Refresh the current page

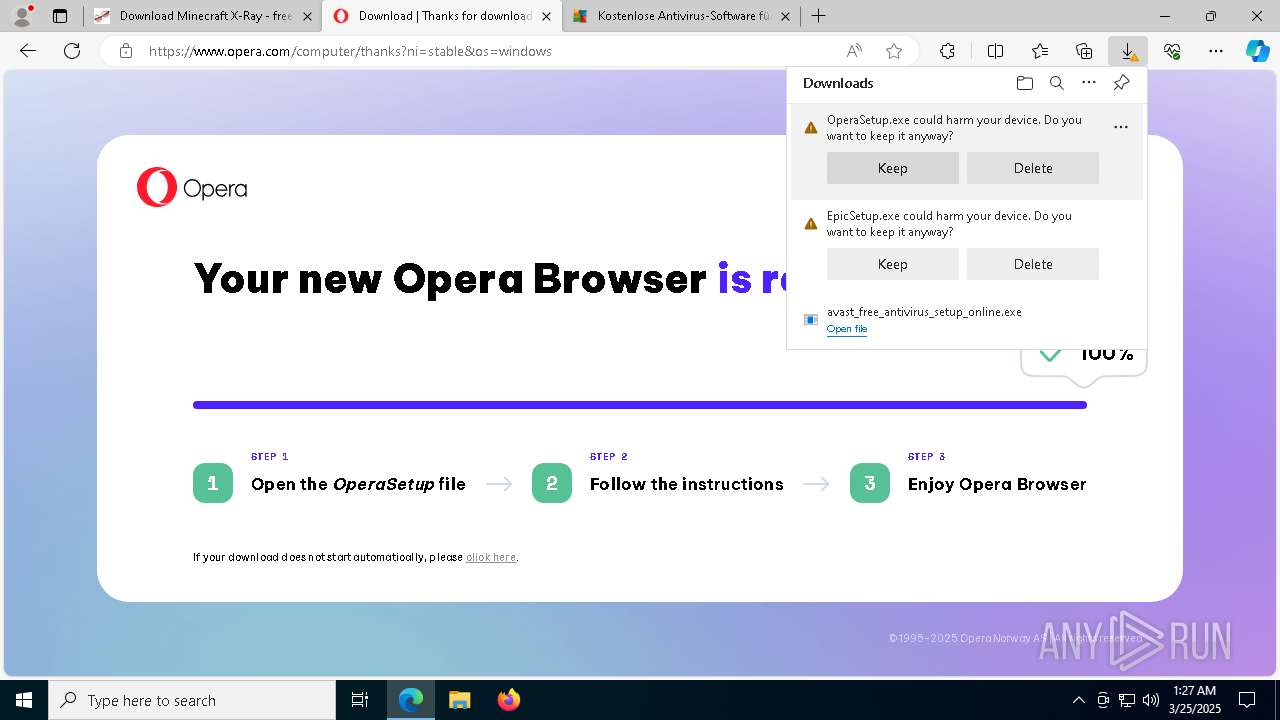[72, 51]
